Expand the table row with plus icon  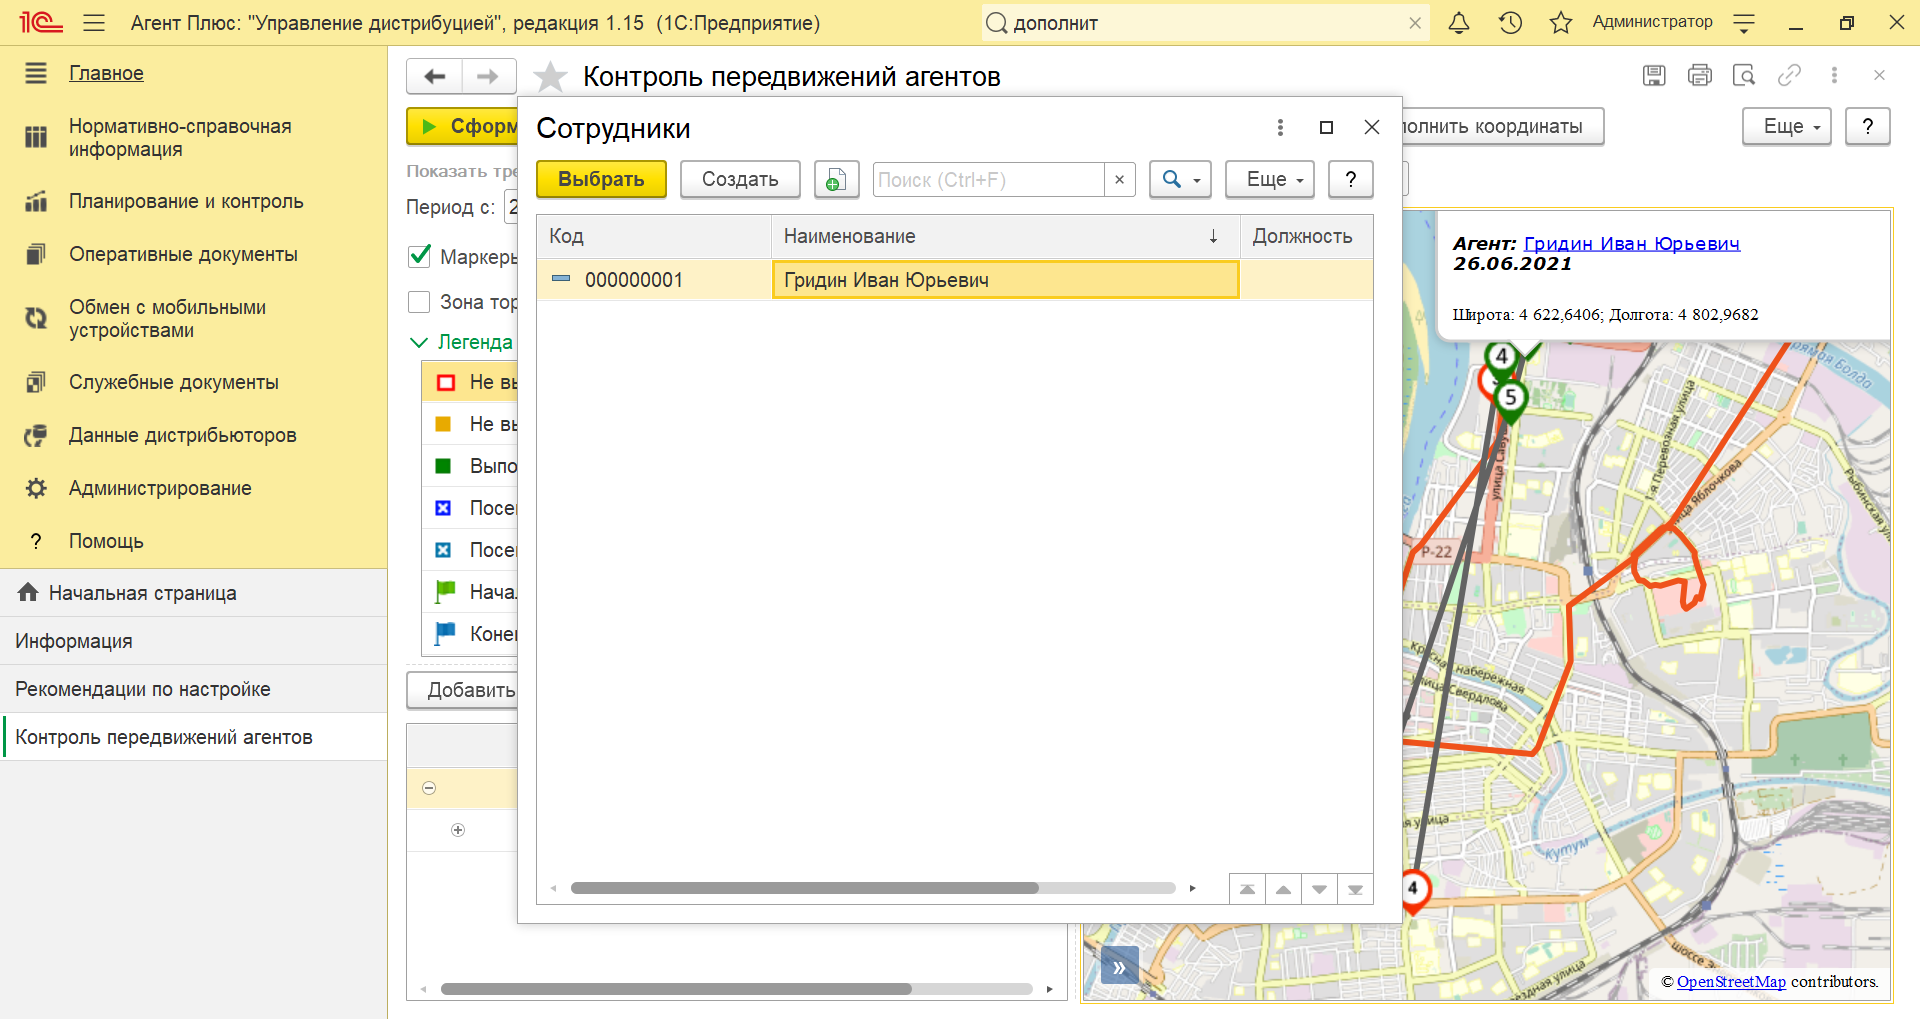point(458,830)
